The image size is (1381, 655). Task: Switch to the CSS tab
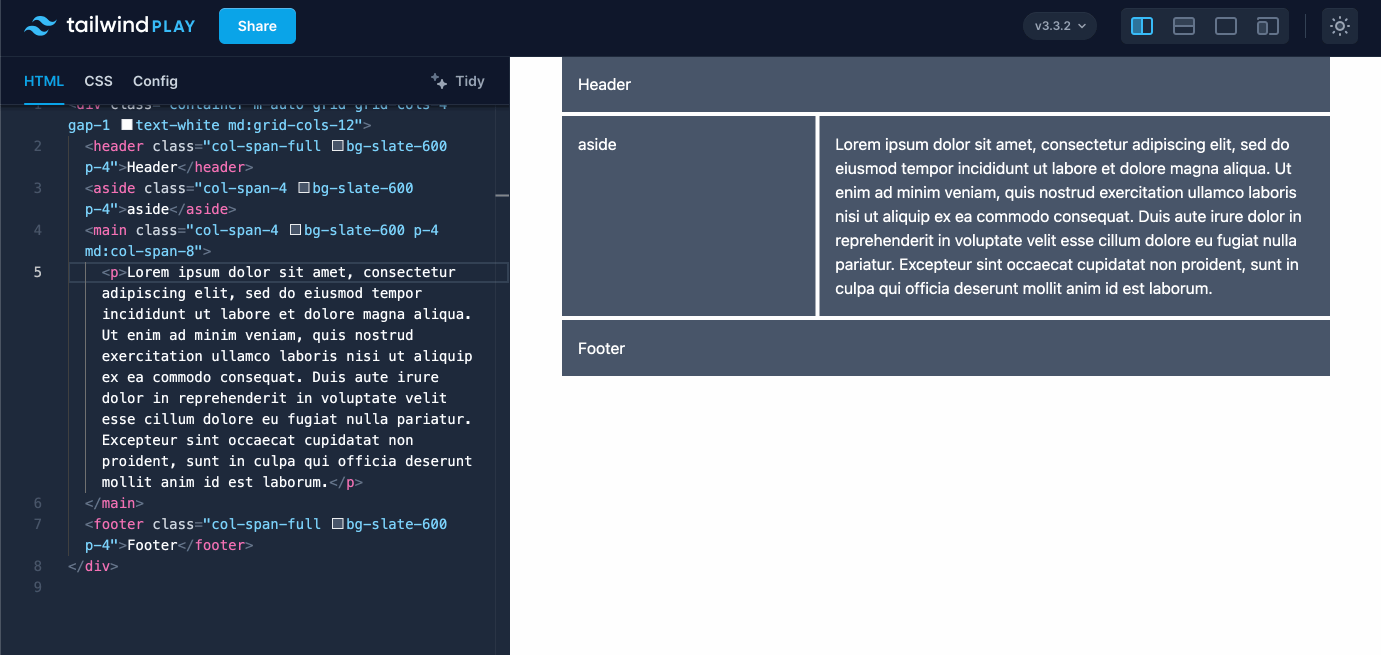click(98, 81)
